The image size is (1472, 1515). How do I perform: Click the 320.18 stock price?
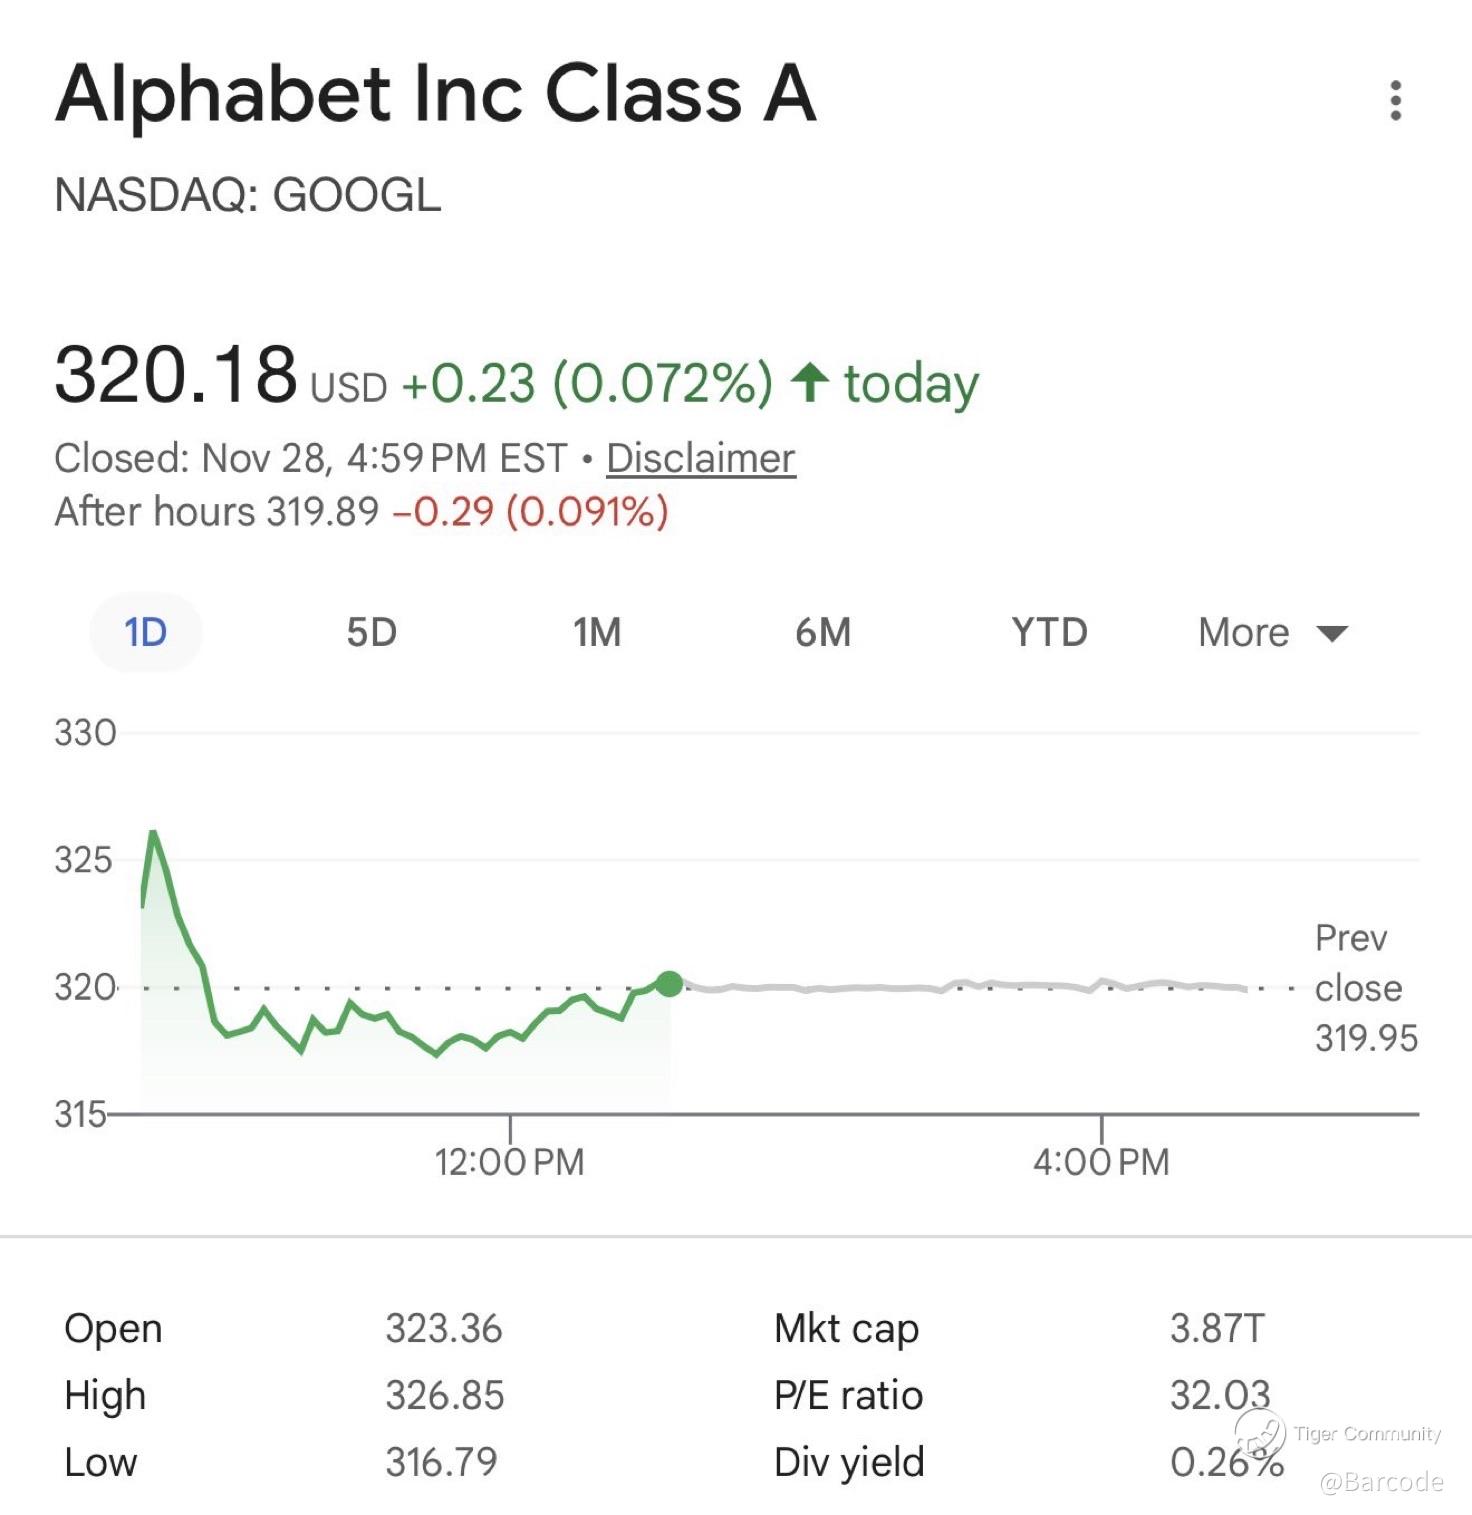tap(176, 376)
